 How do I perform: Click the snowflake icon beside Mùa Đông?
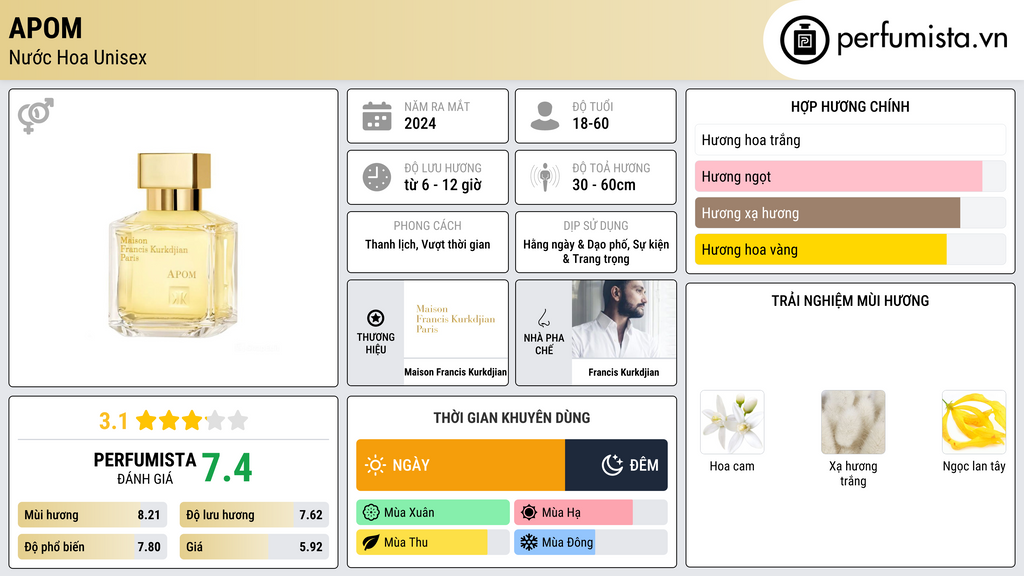tap(529, 542)
